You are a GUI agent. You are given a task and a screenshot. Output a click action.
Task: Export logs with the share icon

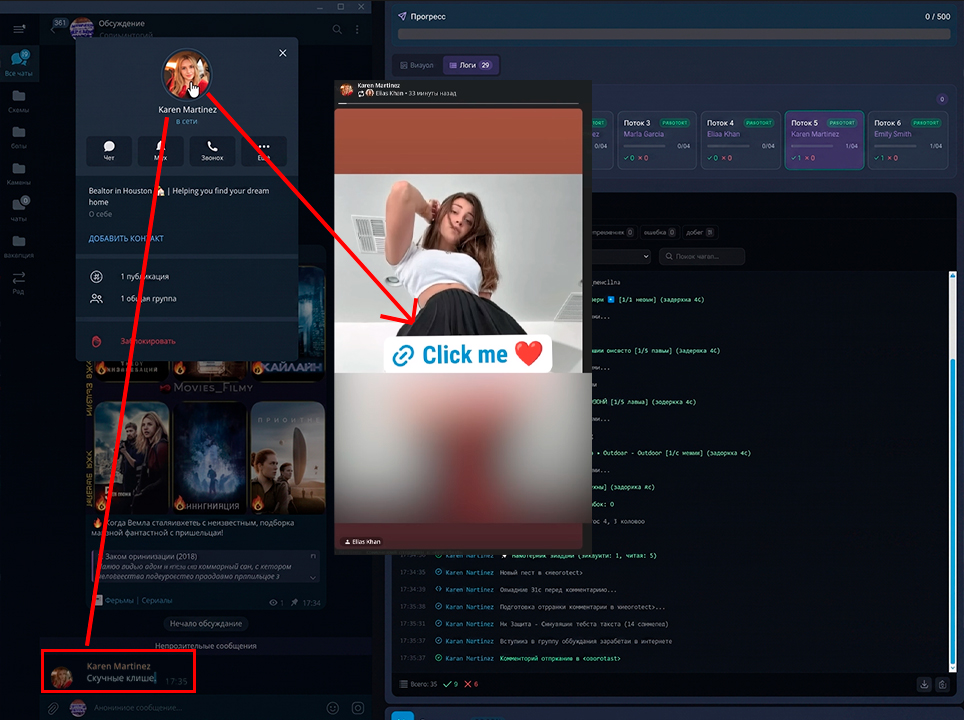[x=942, y=684]
